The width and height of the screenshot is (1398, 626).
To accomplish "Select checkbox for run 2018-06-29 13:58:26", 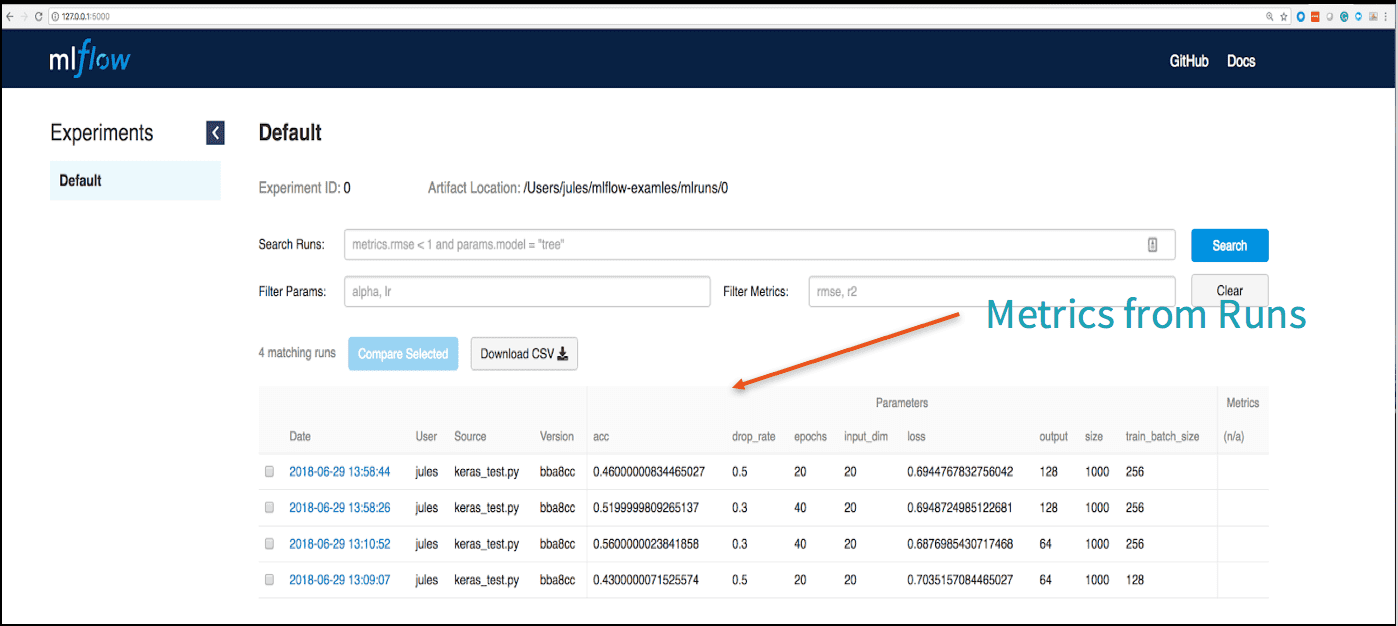I will click(x=269, y=507).
